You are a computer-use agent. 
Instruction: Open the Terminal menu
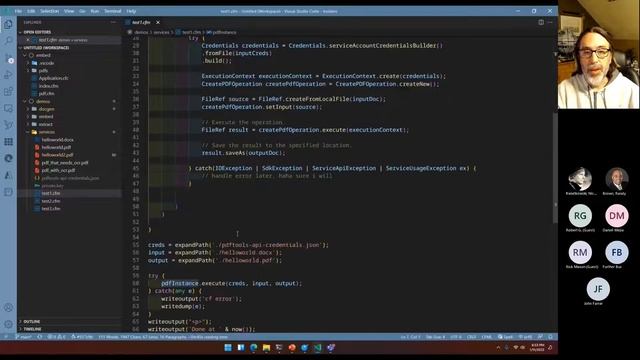(113, 11)
